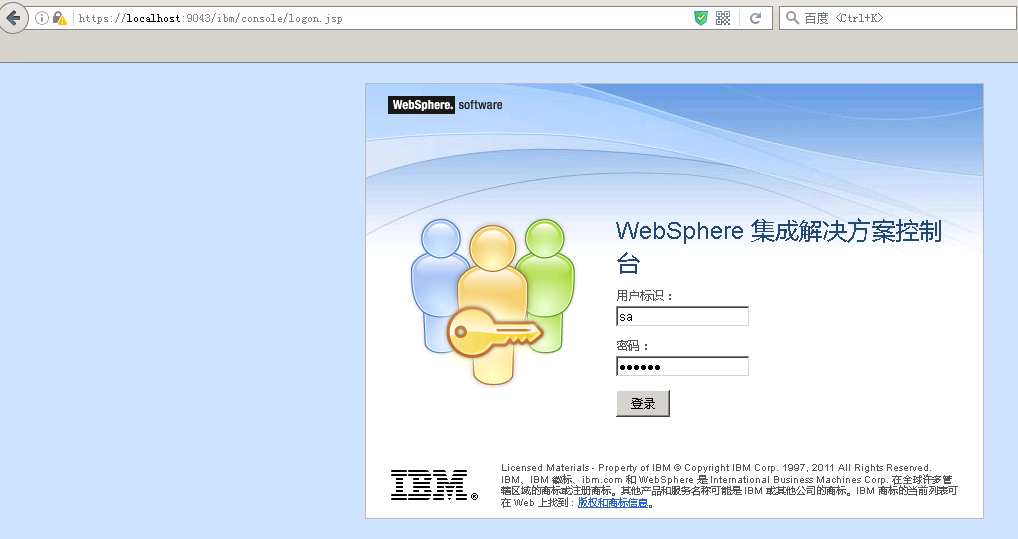The height and width of the screenshot is (539, 1018).
Task: Open the 版权和商标信息 link
Action: click(x=613, y=503)
